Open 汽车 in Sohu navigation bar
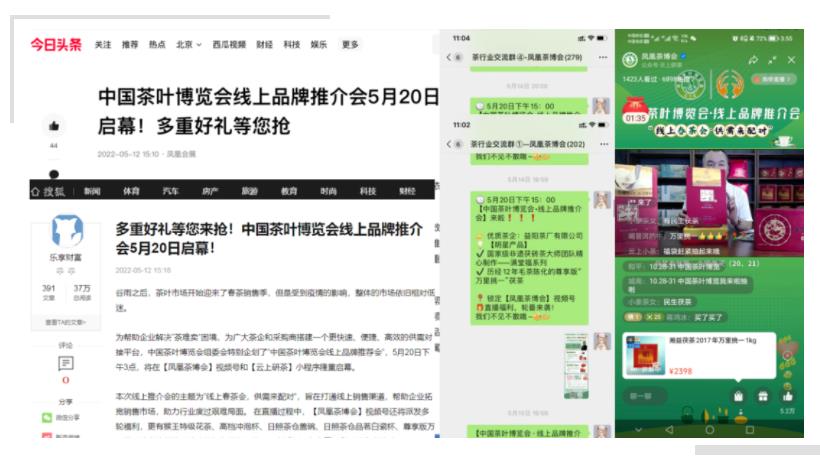This screenshot has width=820, height=466. [x=170, y=191]
